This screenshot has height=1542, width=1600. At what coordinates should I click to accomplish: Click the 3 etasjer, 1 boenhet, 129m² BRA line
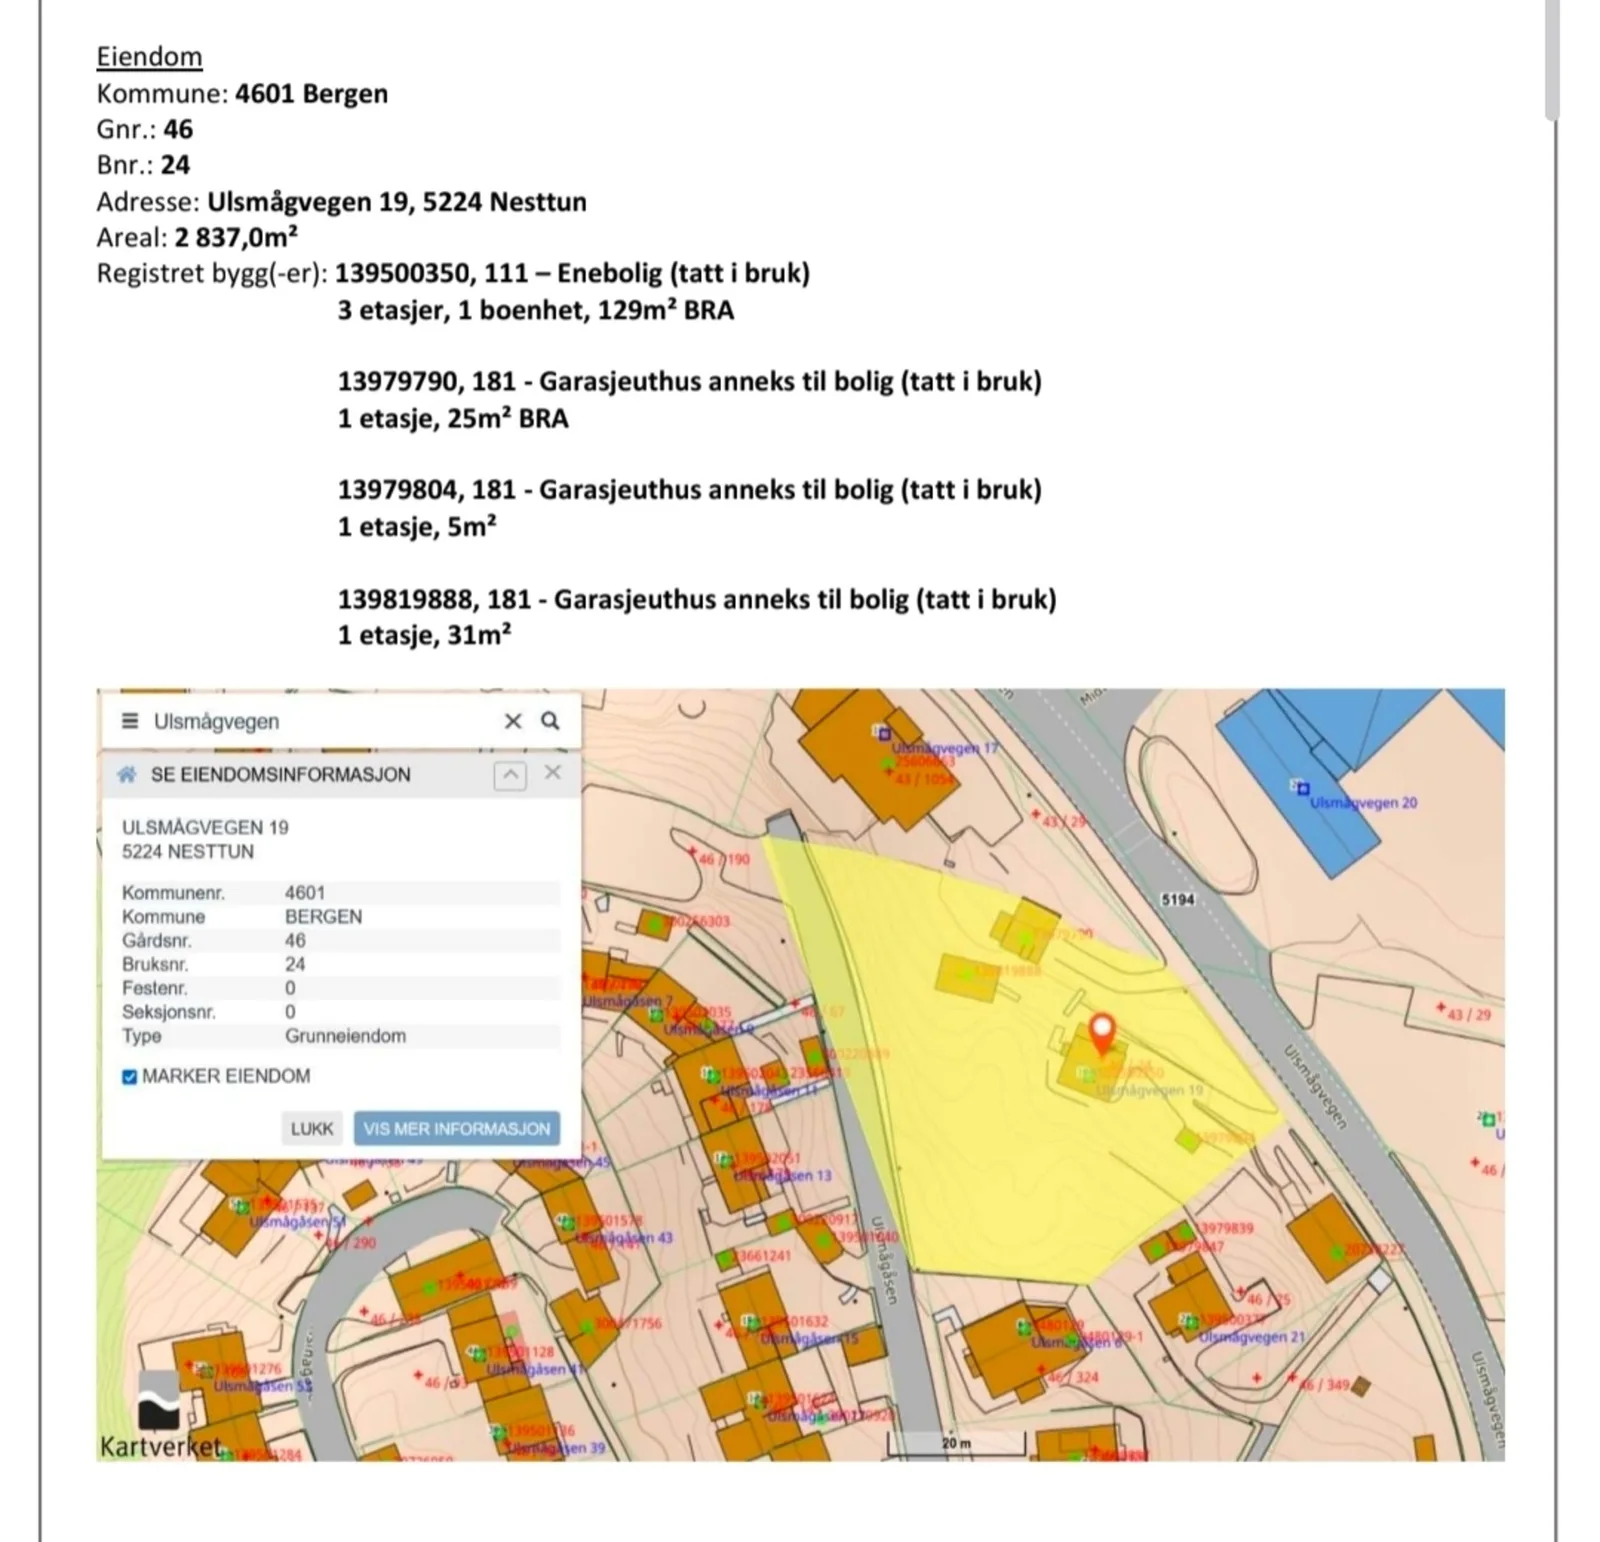(535, 310)
